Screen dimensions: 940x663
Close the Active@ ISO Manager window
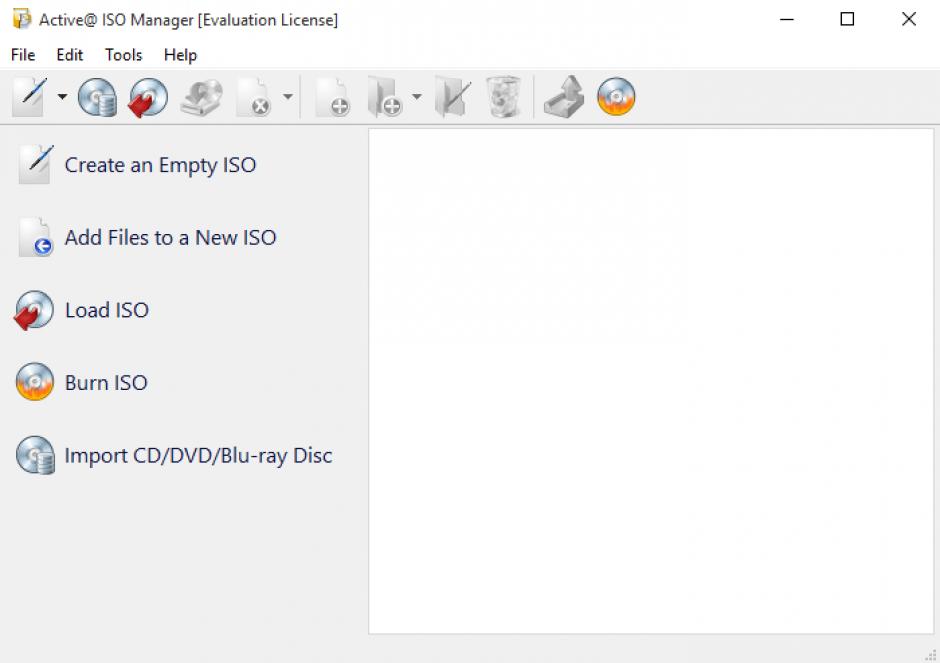click(x=909, y=19)
